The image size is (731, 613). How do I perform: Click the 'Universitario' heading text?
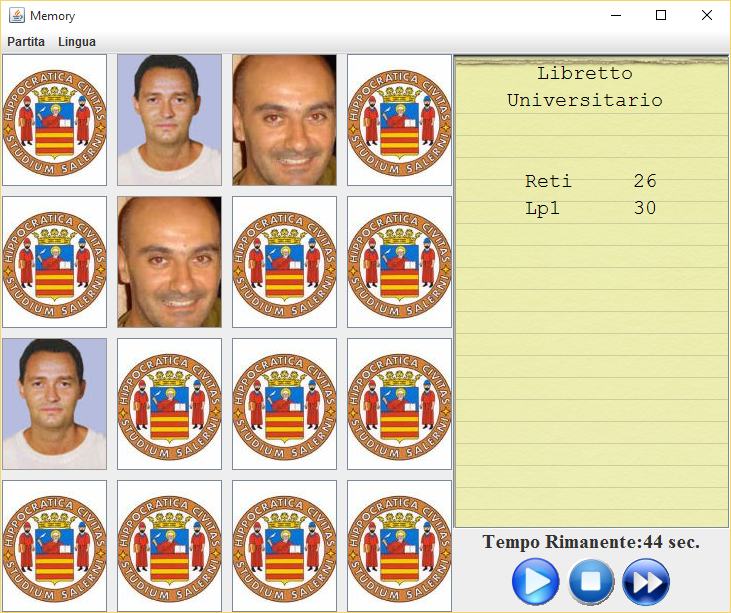click(x=585, y=100)
